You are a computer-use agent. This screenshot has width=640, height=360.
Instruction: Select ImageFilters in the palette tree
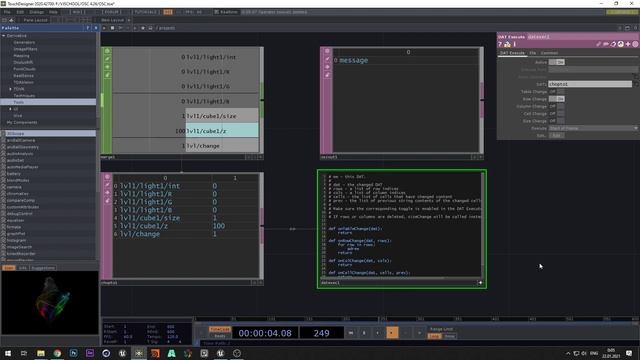[x=25, y=49]
